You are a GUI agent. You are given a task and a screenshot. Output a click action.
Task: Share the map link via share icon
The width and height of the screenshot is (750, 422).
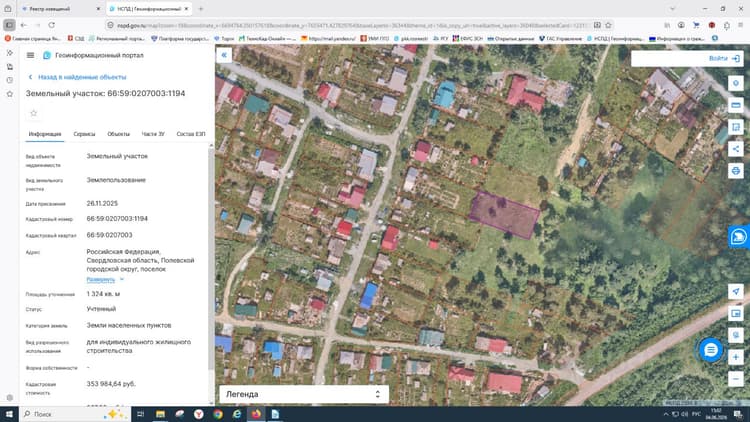pyautogui.click(x=736, y=149)
